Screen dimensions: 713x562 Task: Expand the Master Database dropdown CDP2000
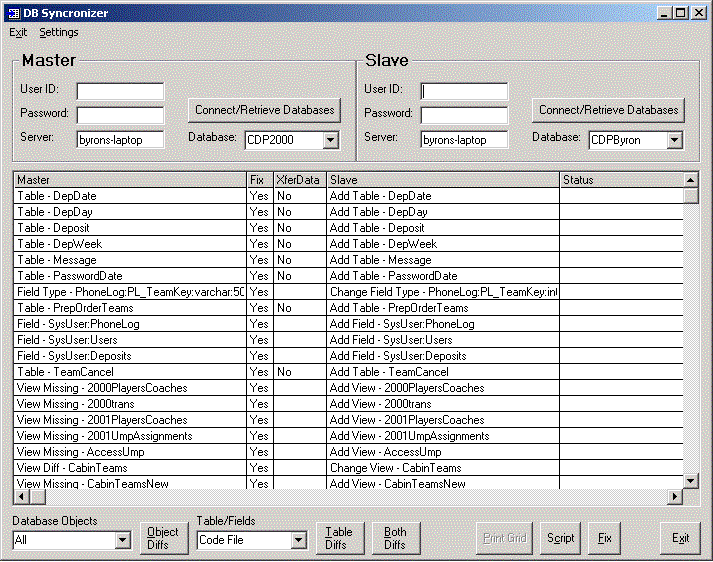tap(330, 140)
